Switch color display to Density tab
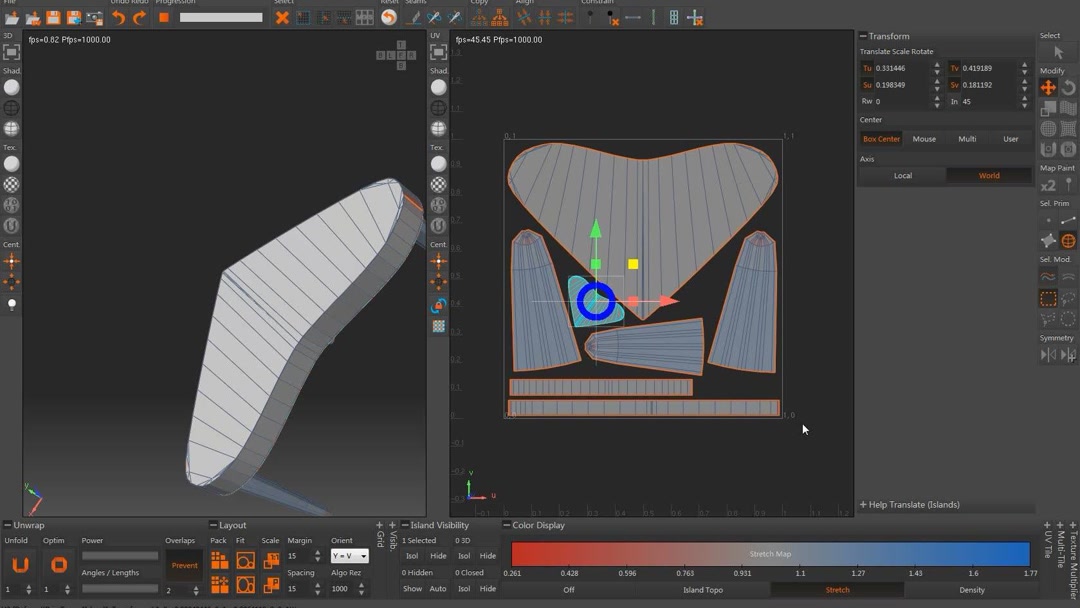The height and width of the screenshot is (608, 1080). (971, 590)
